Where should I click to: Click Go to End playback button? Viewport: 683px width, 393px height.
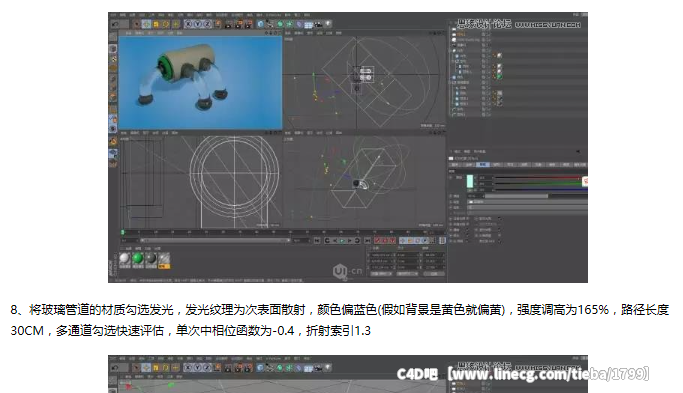[367, 241]
